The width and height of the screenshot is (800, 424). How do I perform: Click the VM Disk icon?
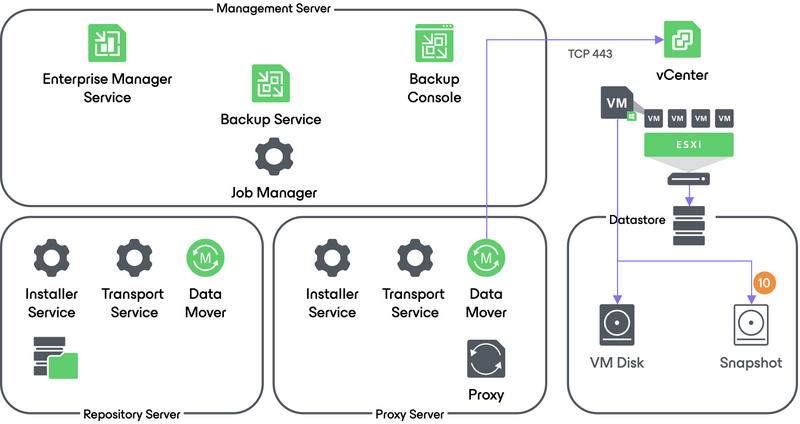pos(617,325)
